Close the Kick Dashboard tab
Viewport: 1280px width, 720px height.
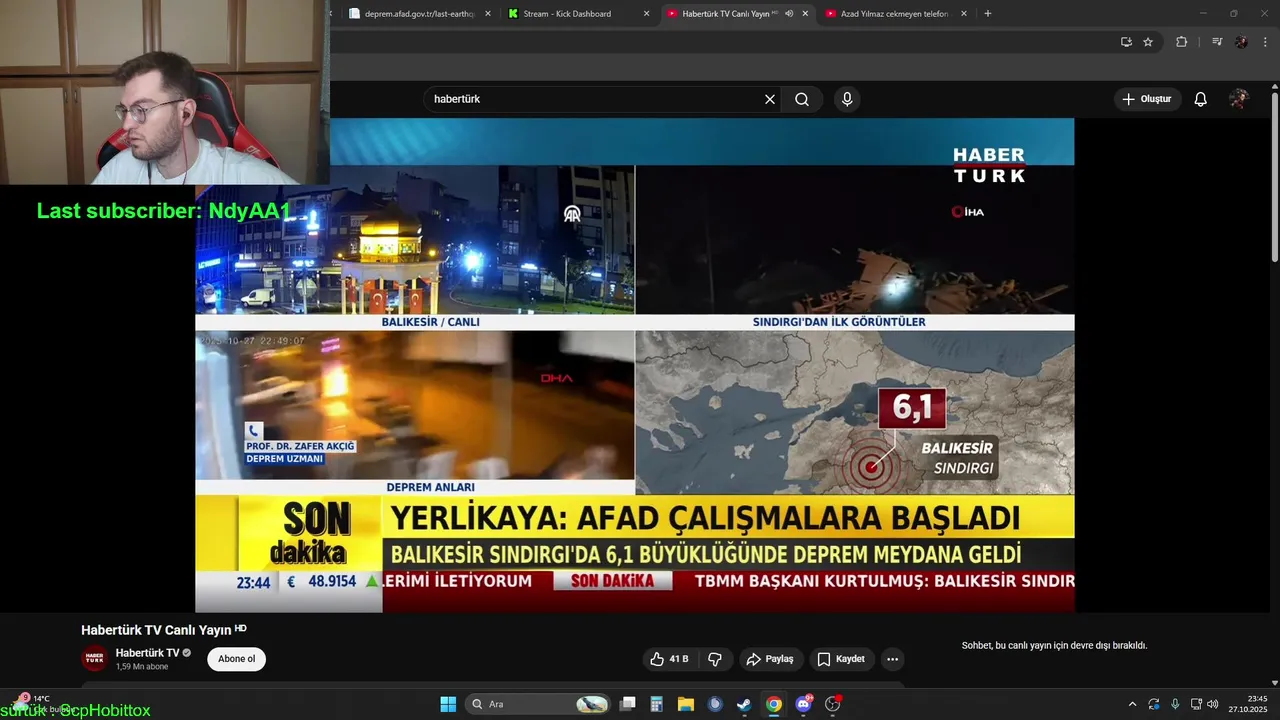[x=647, y=14]
